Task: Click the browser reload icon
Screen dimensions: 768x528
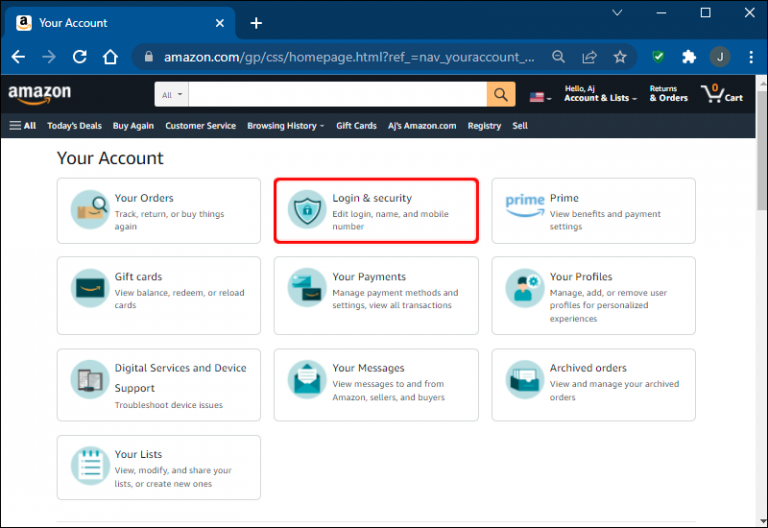Action: pos(80,57)
